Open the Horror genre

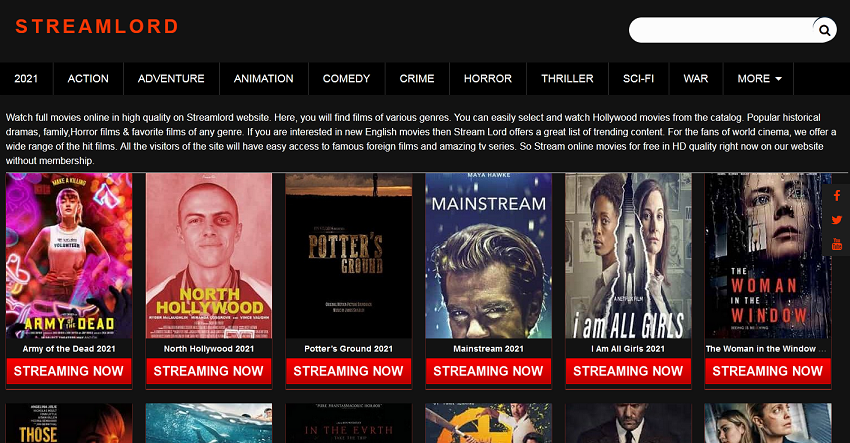[487, 79]
